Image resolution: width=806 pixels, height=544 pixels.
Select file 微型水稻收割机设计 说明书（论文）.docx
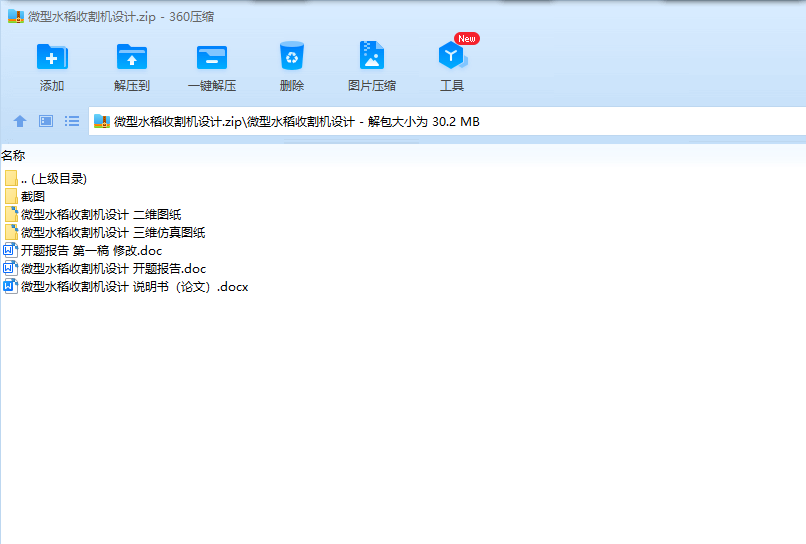126,286
